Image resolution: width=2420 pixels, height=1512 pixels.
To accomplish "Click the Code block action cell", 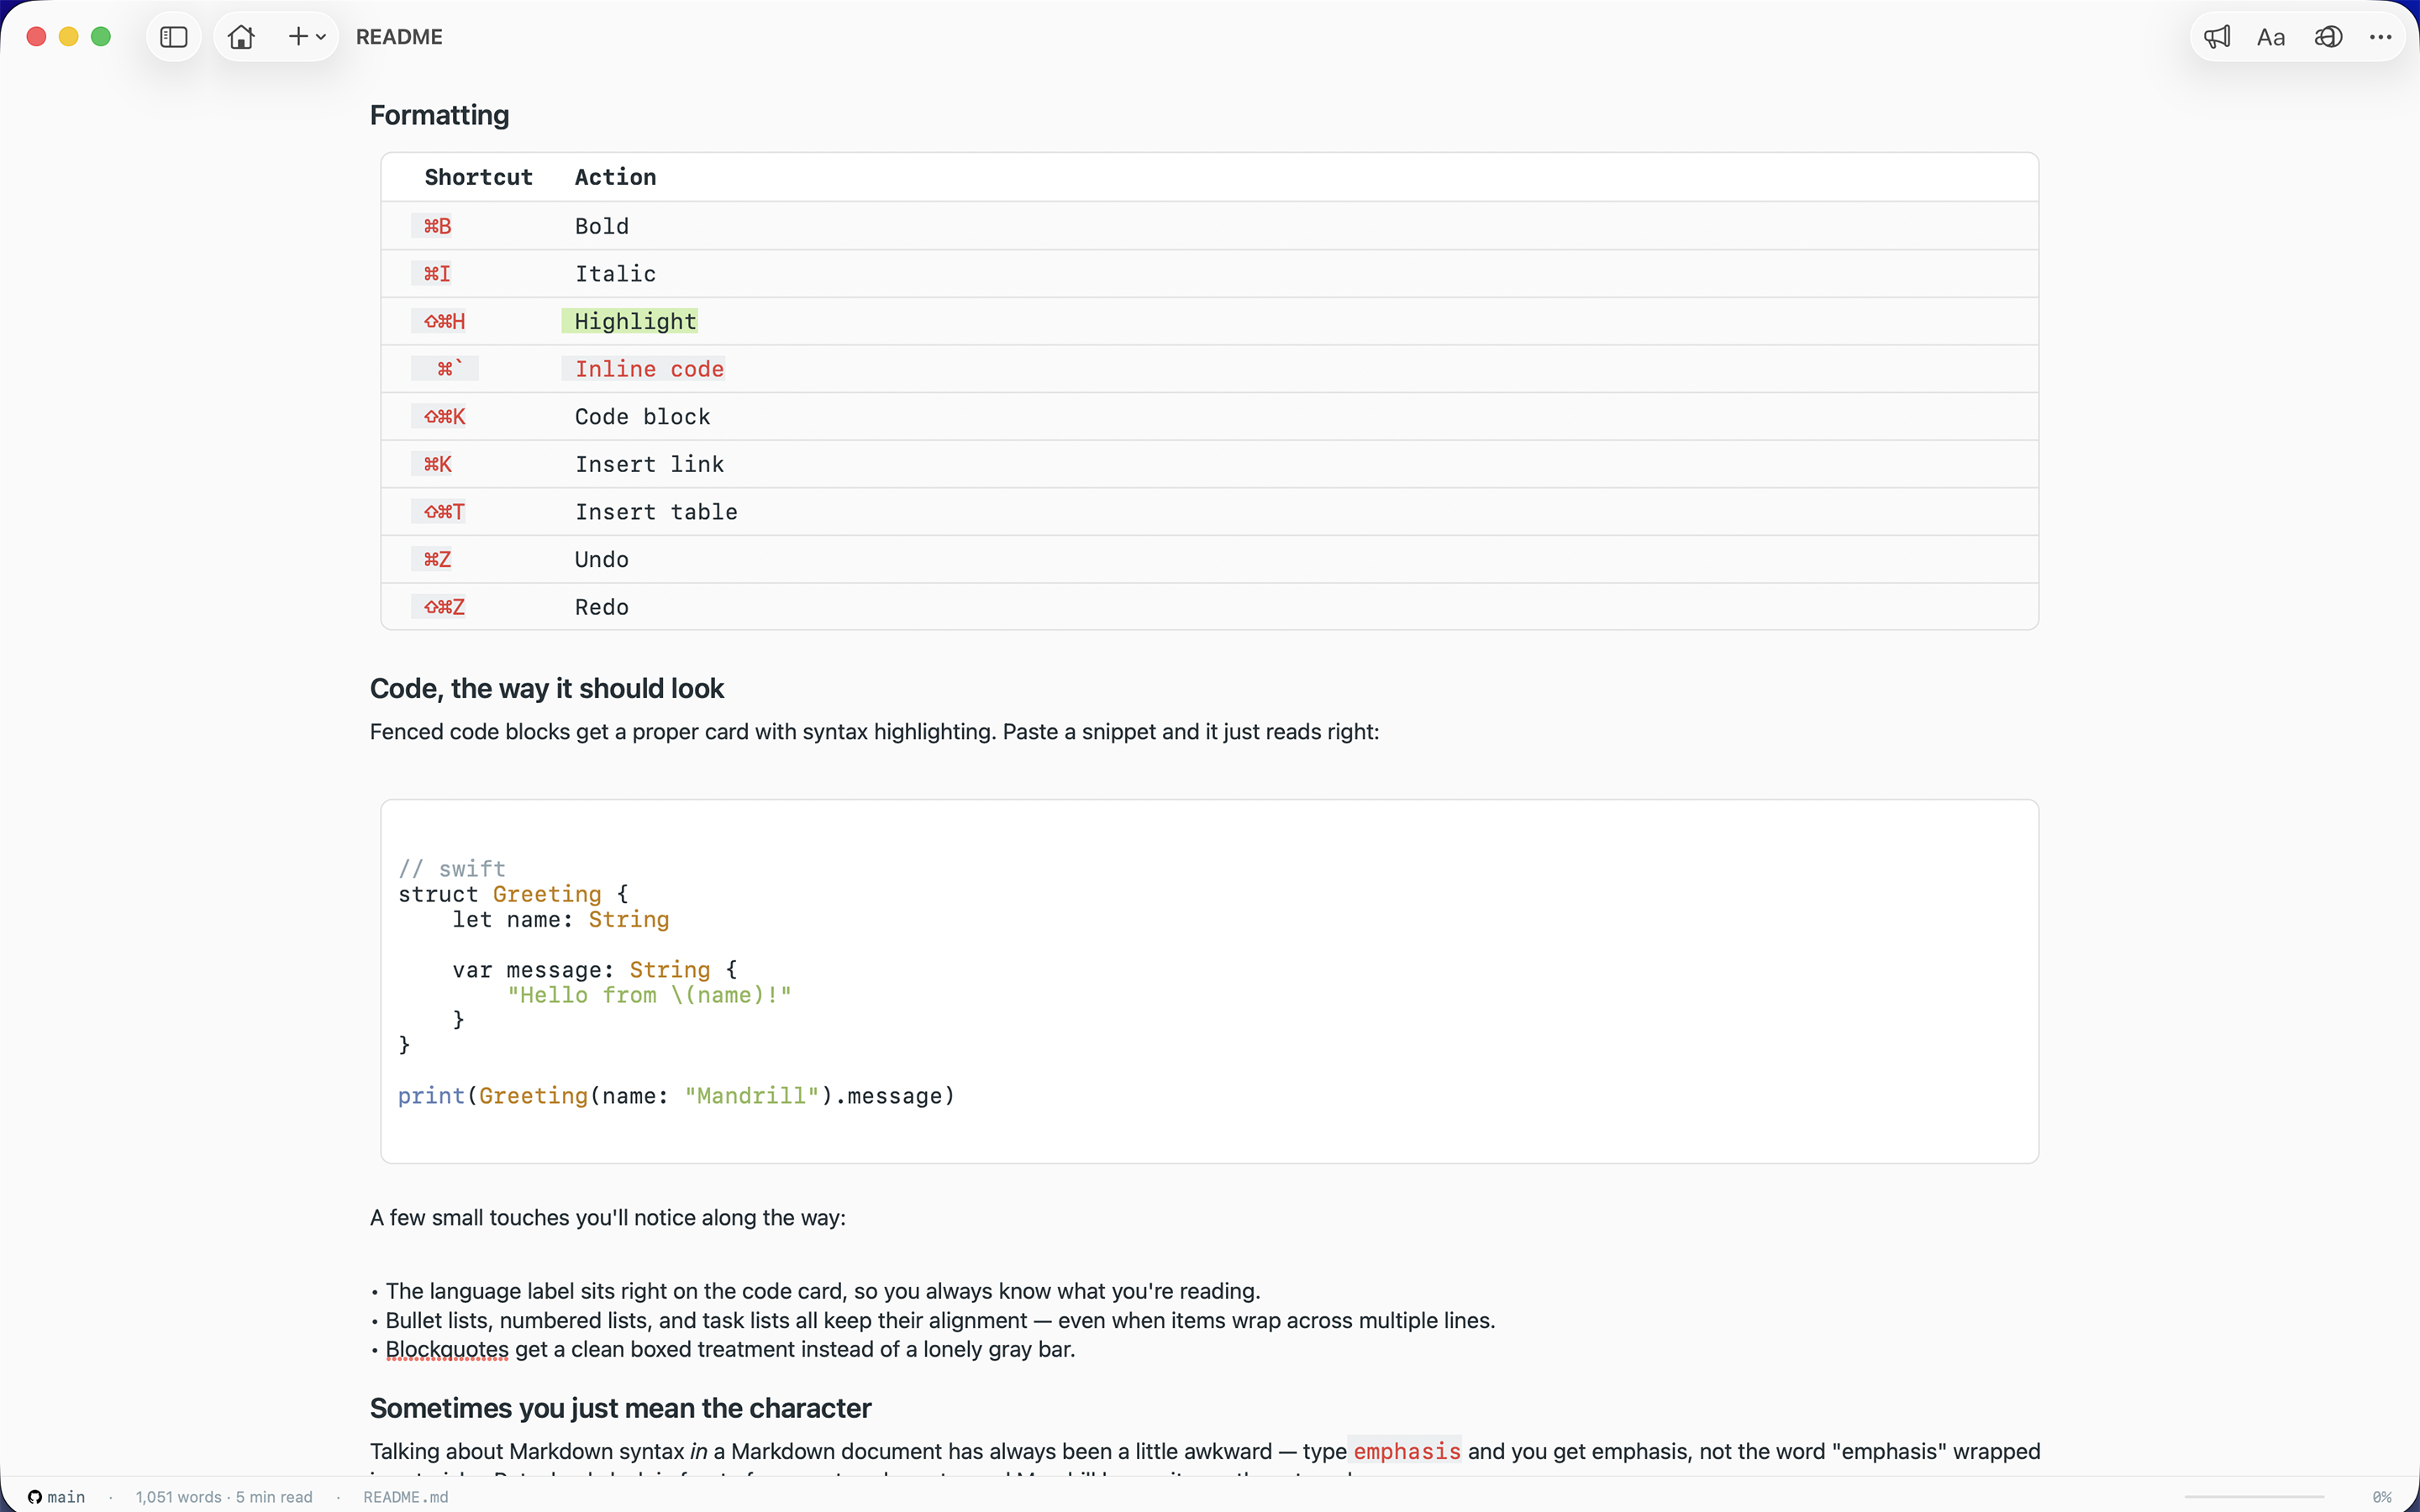I will [642, 416].
